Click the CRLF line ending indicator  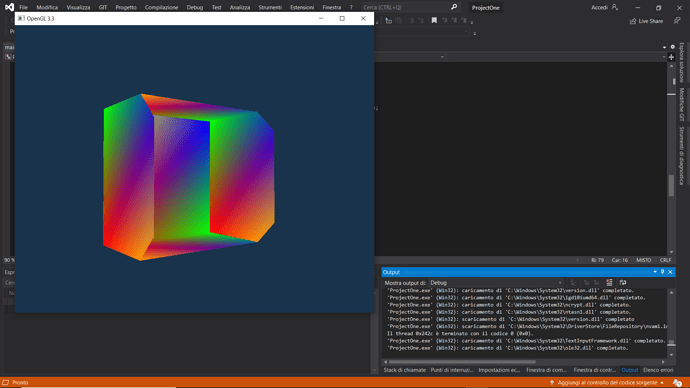coord(665,260)
